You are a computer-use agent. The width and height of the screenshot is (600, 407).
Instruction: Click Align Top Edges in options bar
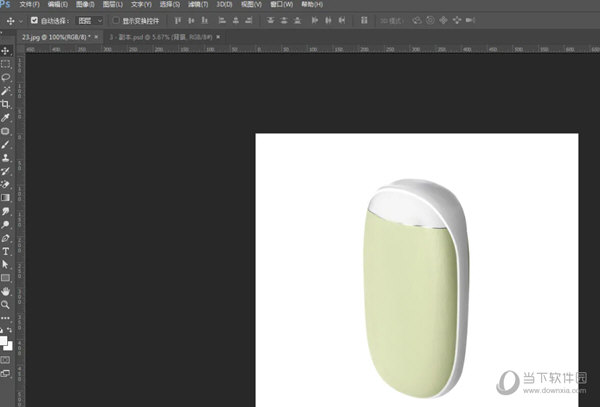click(x=178, y=20)
